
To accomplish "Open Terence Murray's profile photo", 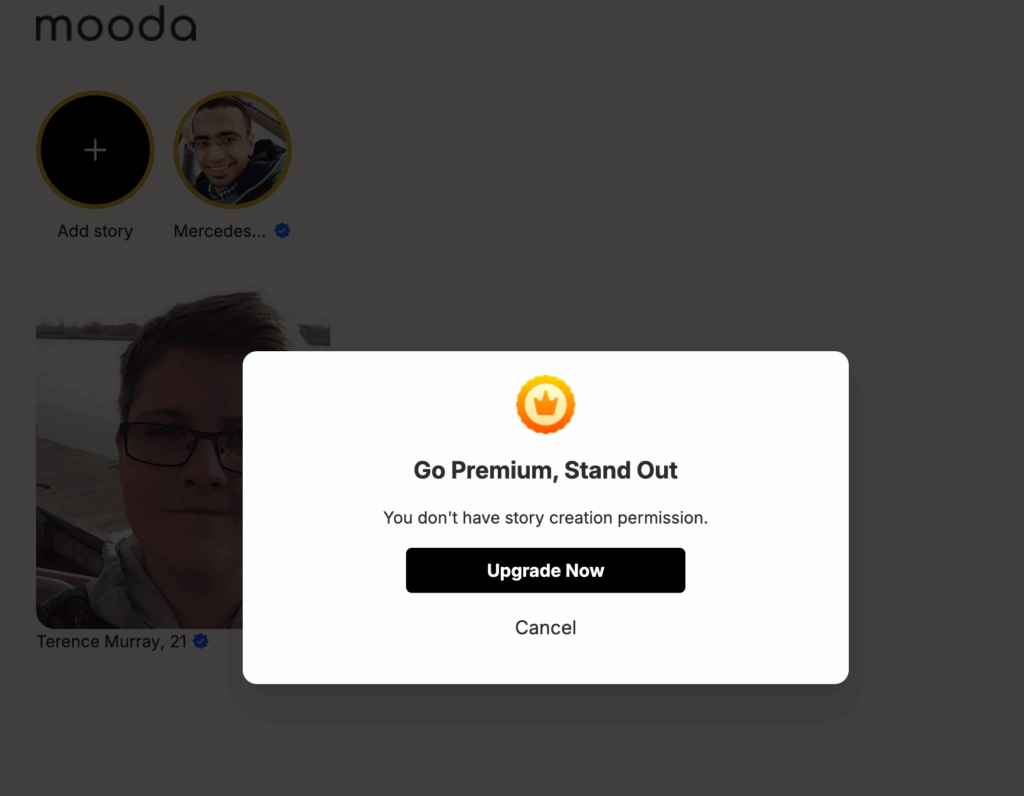I will [139, 444].
